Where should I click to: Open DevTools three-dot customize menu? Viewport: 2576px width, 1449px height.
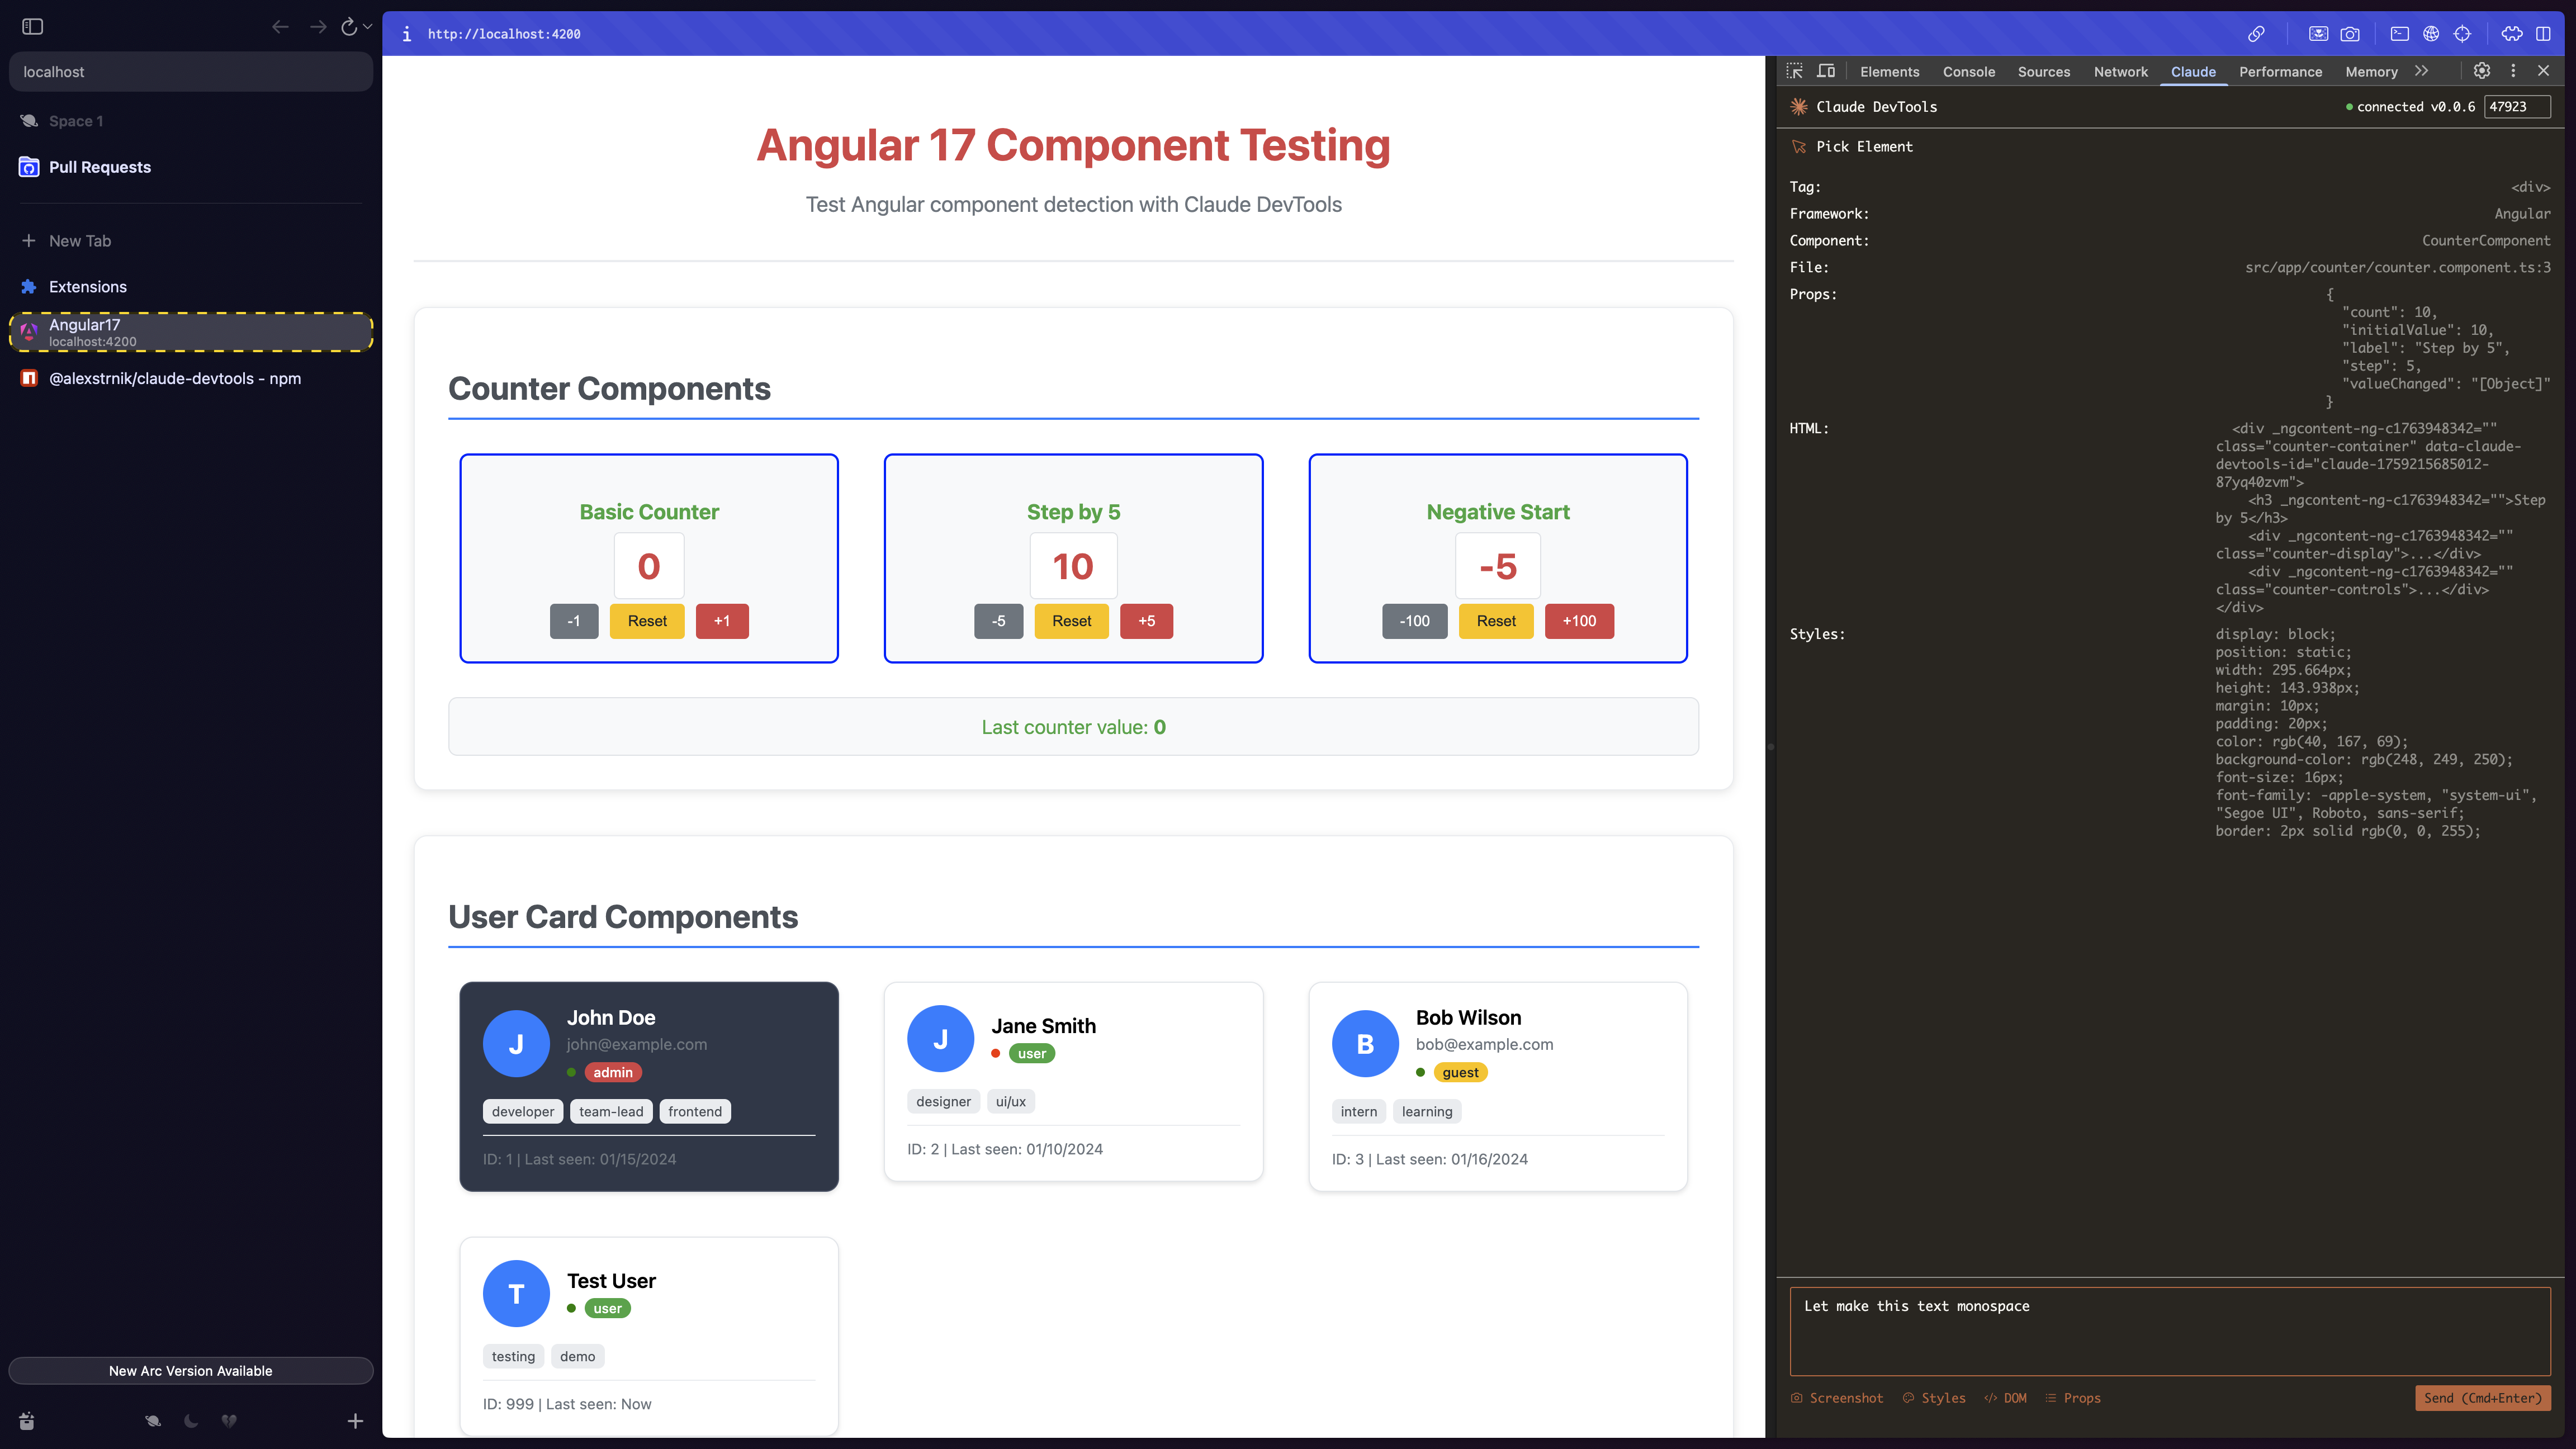2513,71
